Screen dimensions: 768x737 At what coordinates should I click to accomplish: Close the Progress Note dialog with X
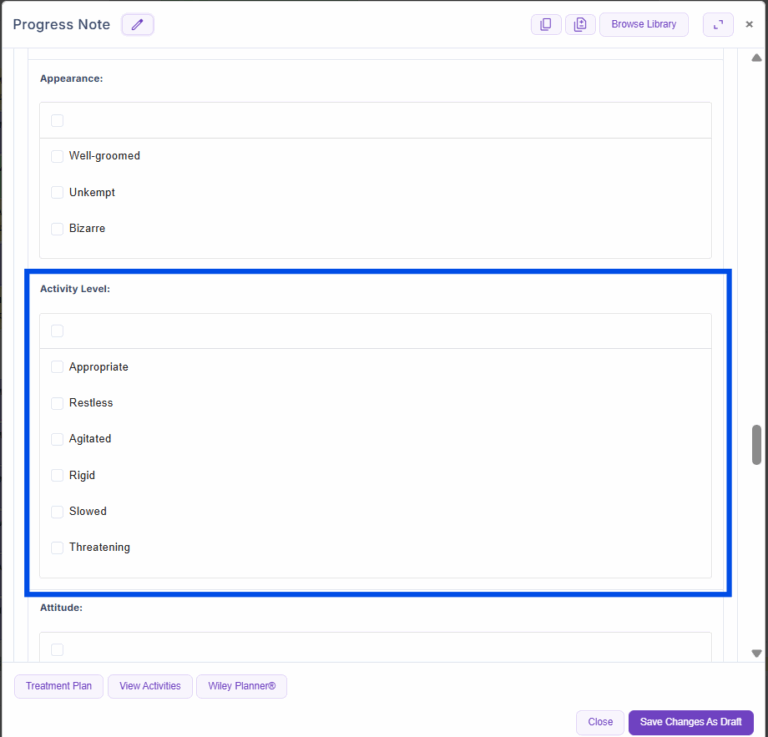749,25
